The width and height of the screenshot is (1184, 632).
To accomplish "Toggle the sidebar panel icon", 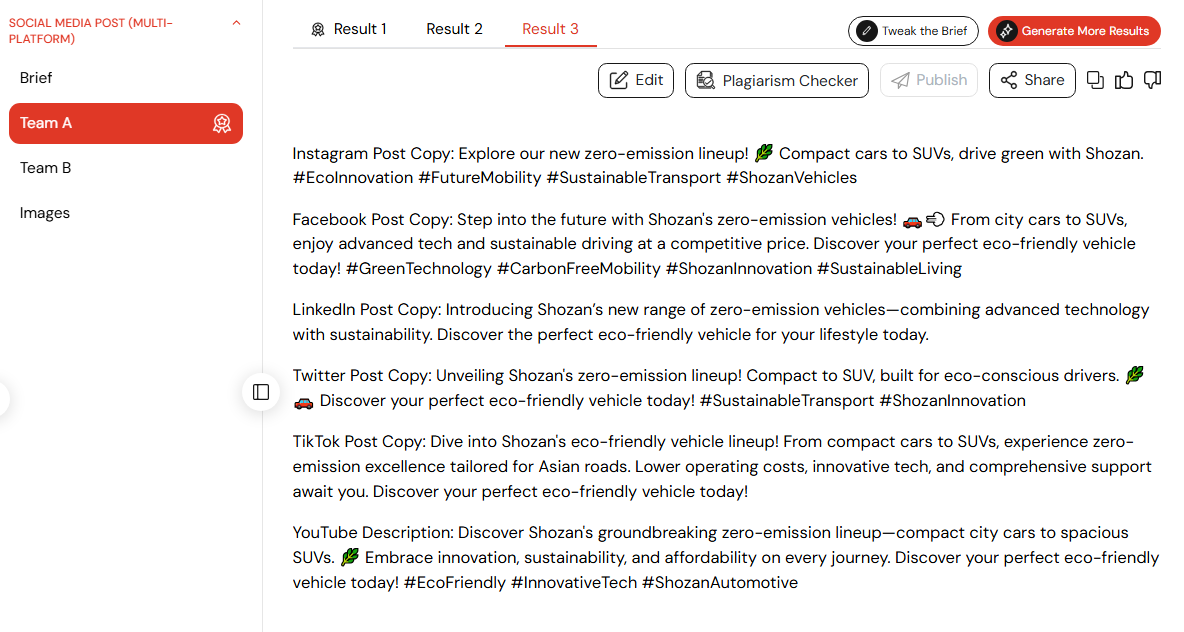I will click(x=261, y=392).
